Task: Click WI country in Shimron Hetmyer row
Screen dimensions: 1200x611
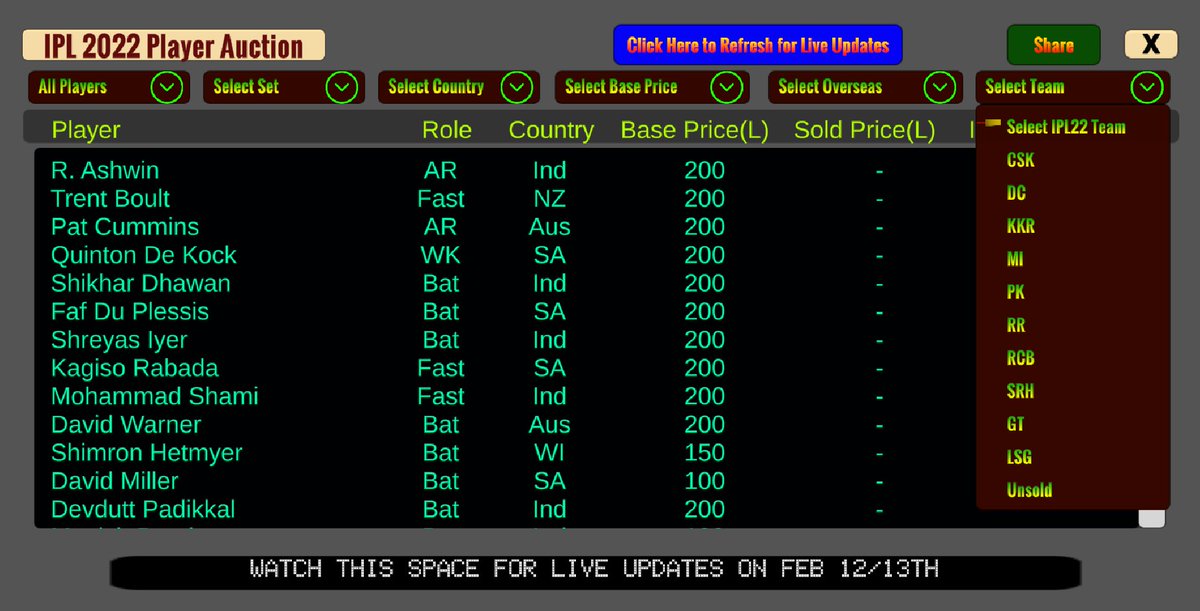Action: click(550, 453)
